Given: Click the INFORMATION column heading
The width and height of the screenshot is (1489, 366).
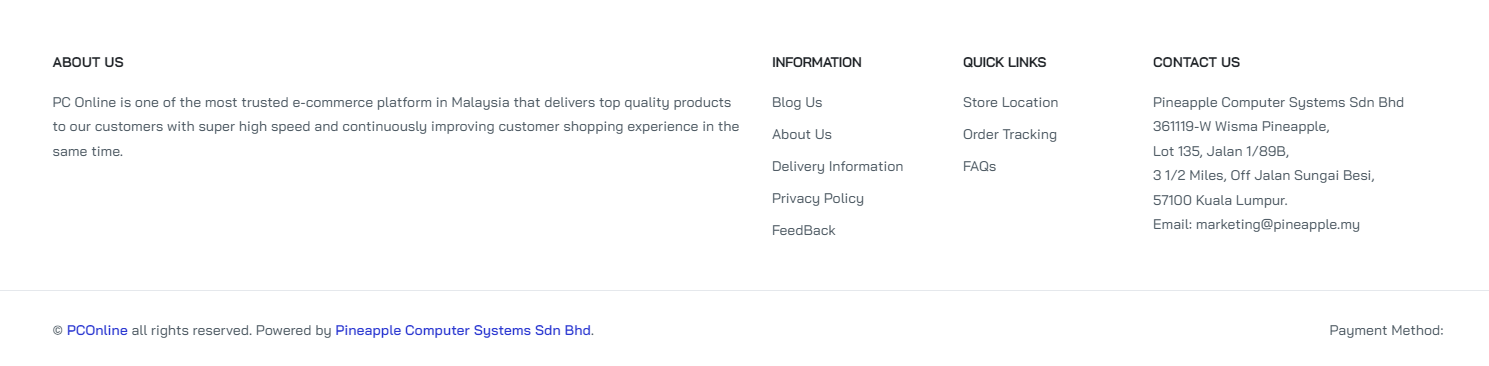Looking at the screenshot, I should 816,62.
